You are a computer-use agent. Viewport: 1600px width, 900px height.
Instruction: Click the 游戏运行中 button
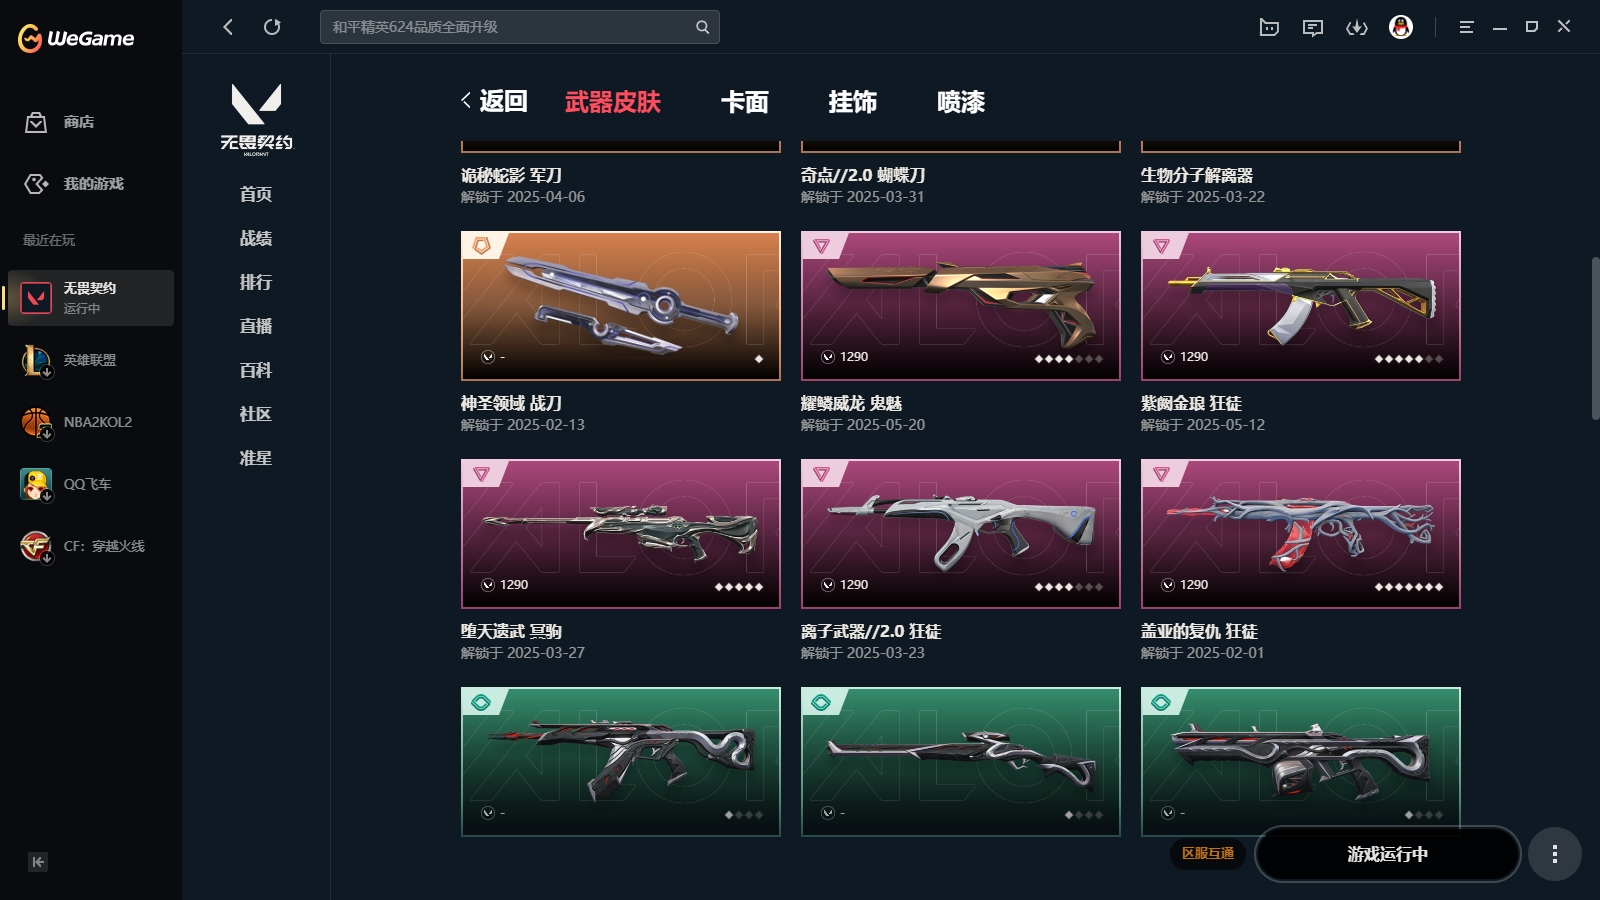coord(1387,854)
